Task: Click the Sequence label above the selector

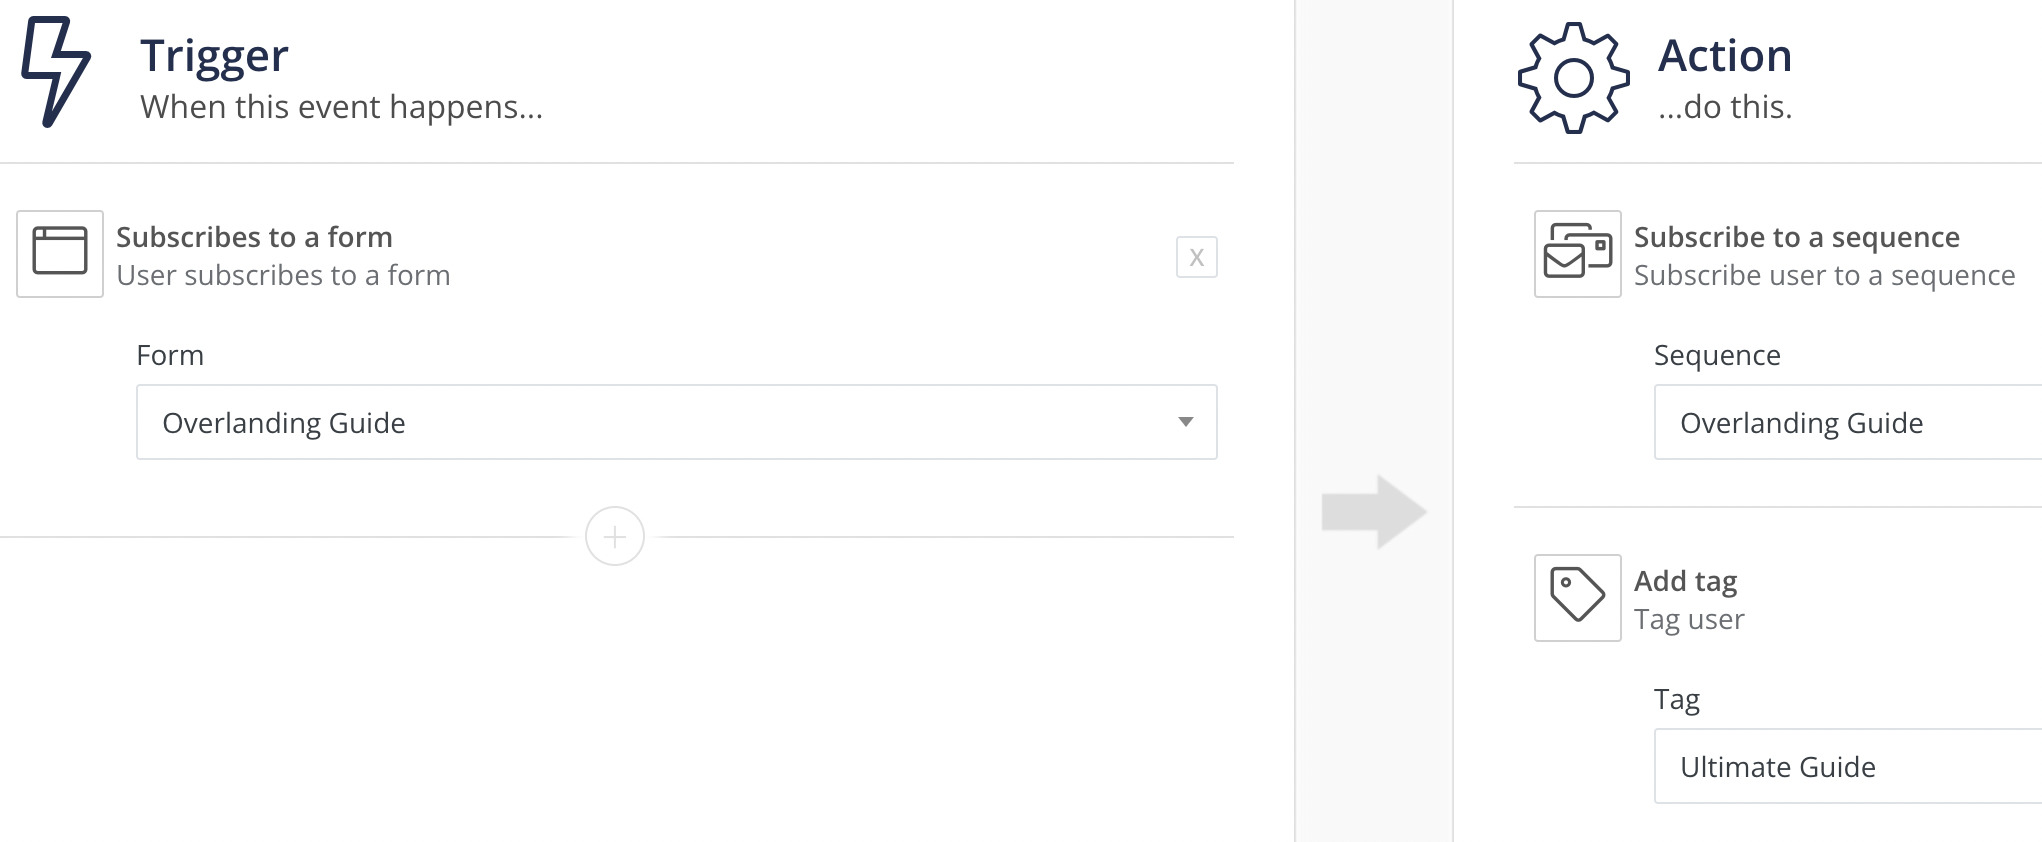Action: pos(1716,355)
